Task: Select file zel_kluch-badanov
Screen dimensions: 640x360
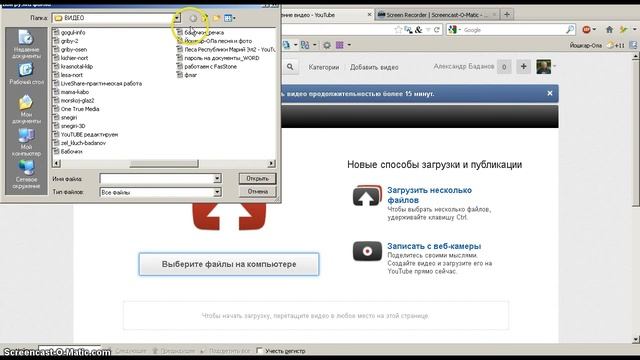Action: point(79,143)
